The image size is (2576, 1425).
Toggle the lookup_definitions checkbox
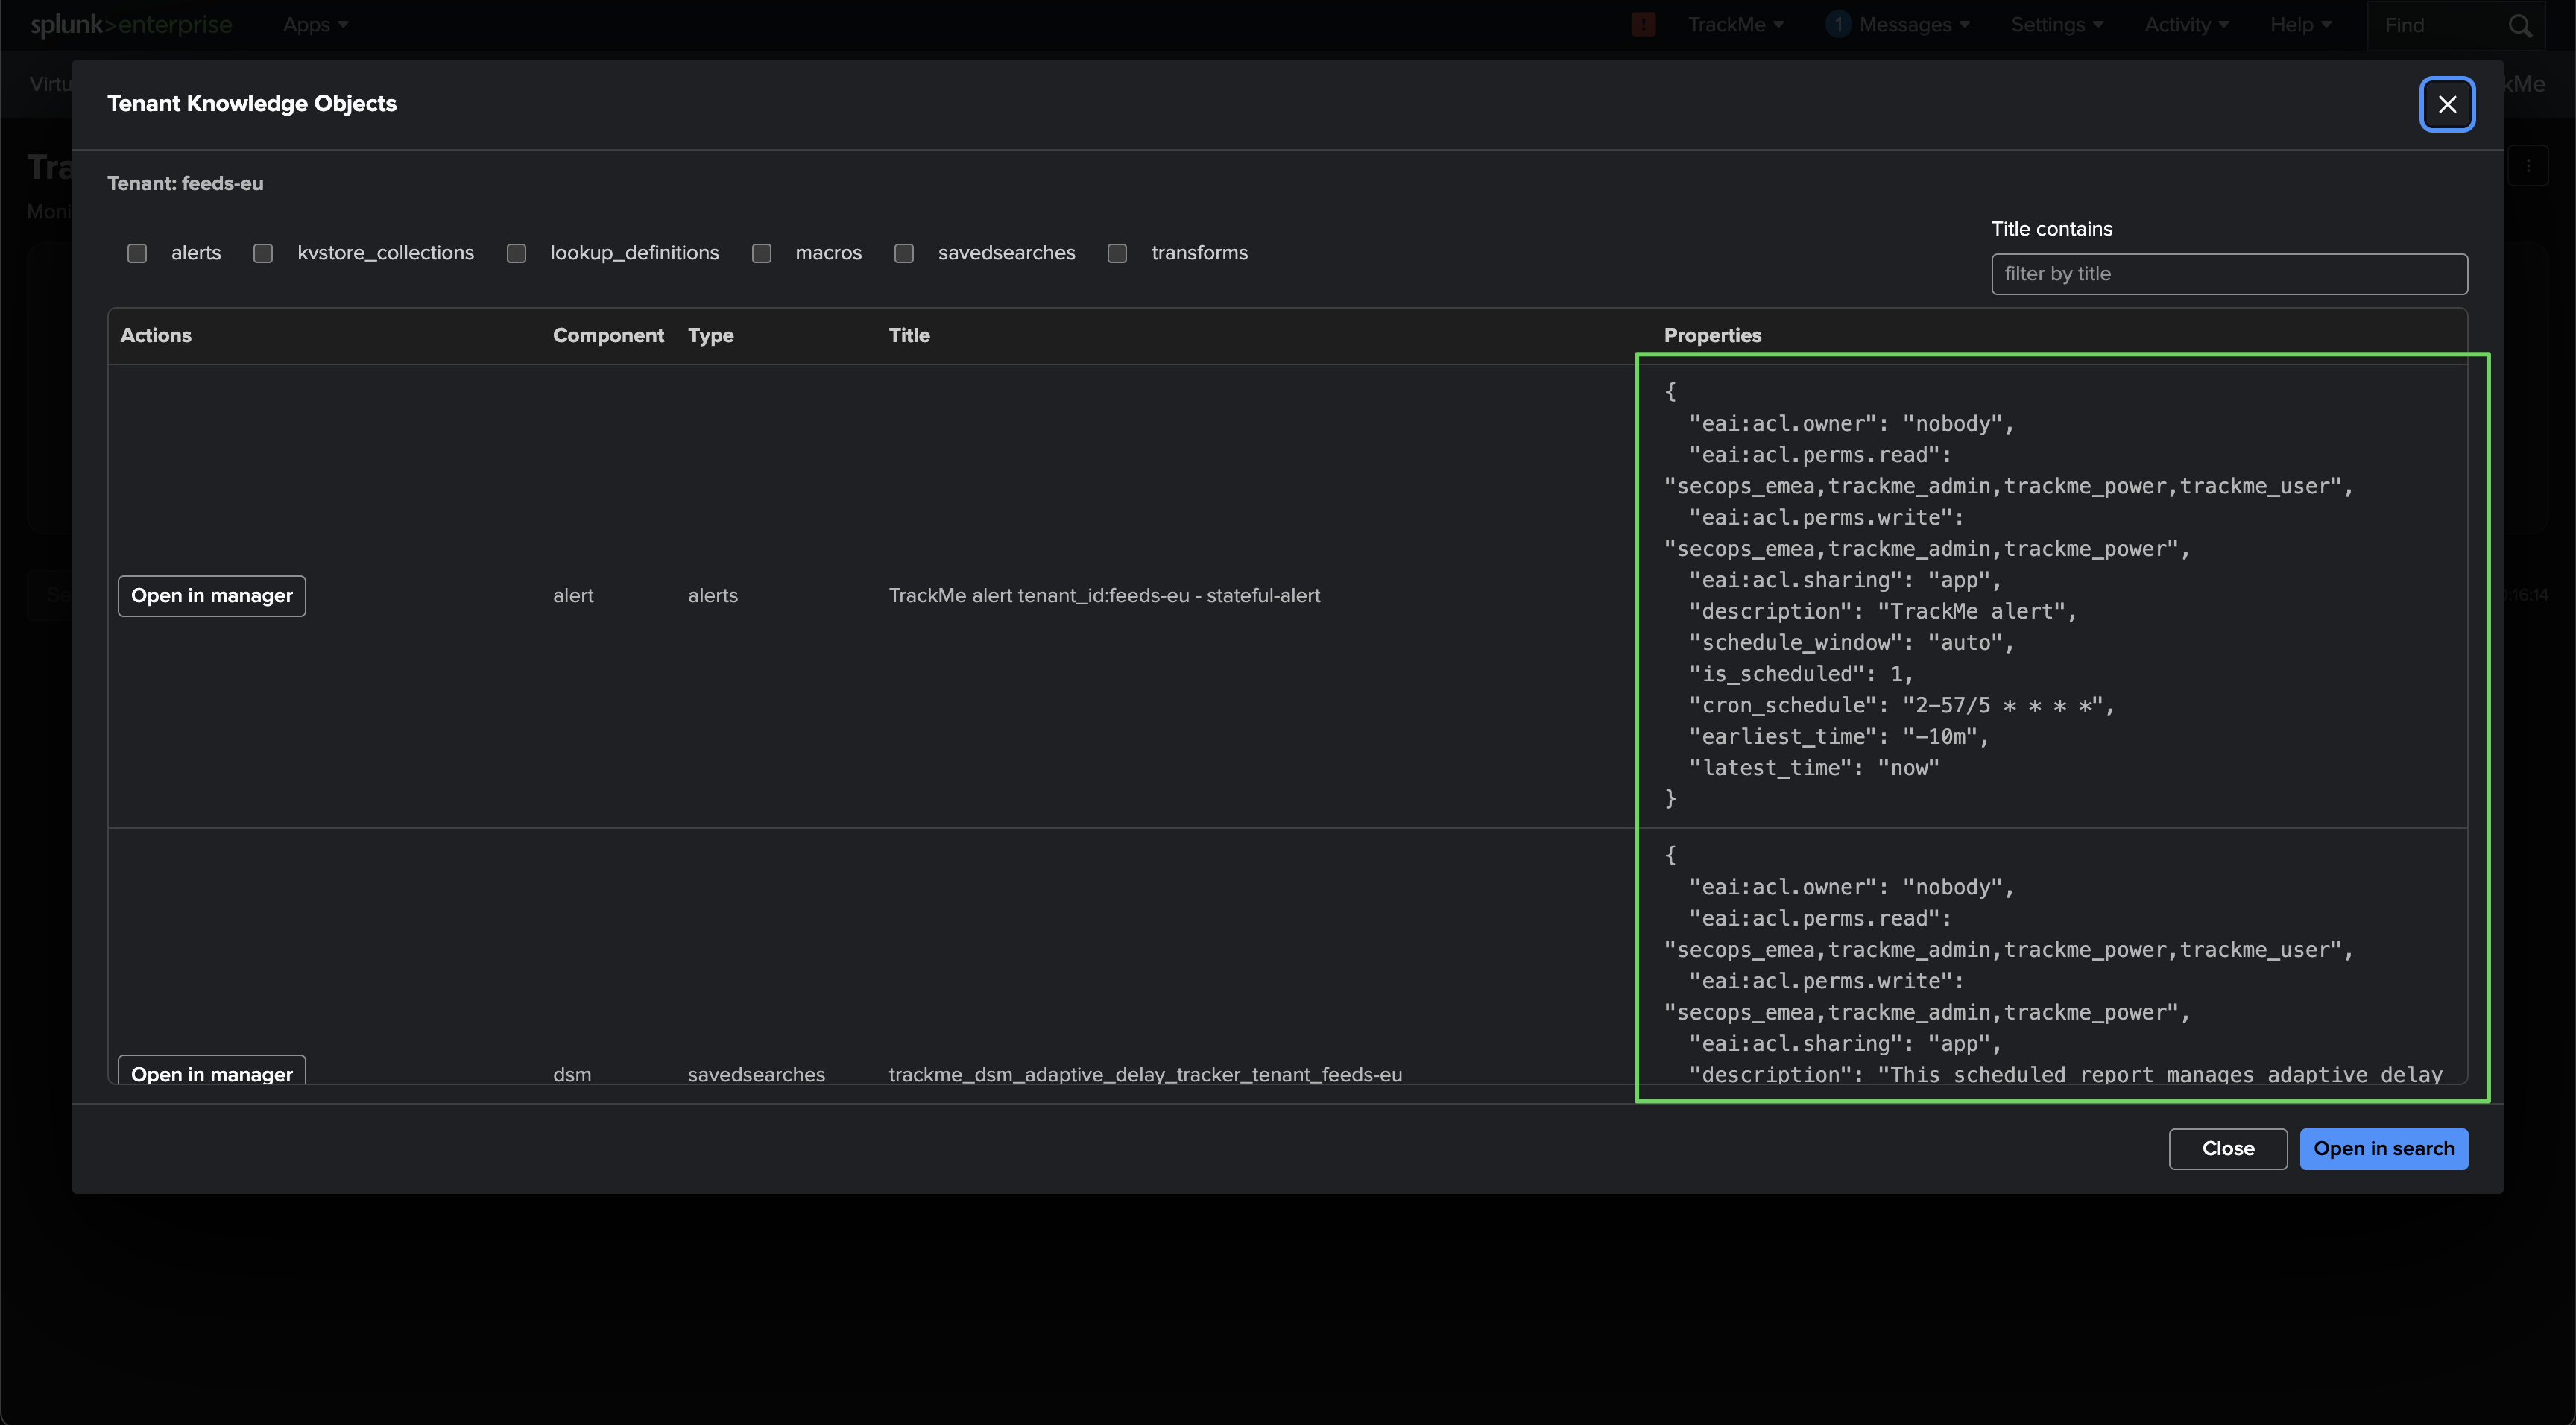pos(516,254)
